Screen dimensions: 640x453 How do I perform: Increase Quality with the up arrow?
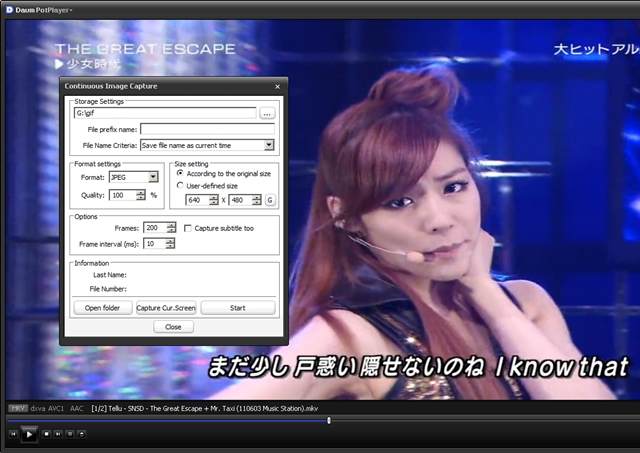tap(141, 193)
